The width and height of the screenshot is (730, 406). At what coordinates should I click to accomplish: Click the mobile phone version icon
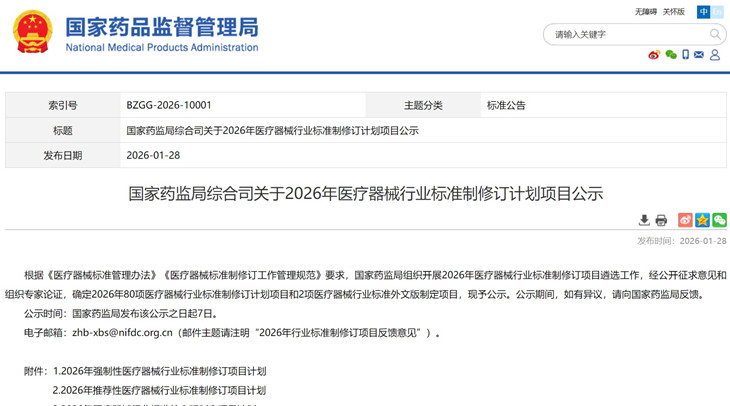click(x=685, y=55)
